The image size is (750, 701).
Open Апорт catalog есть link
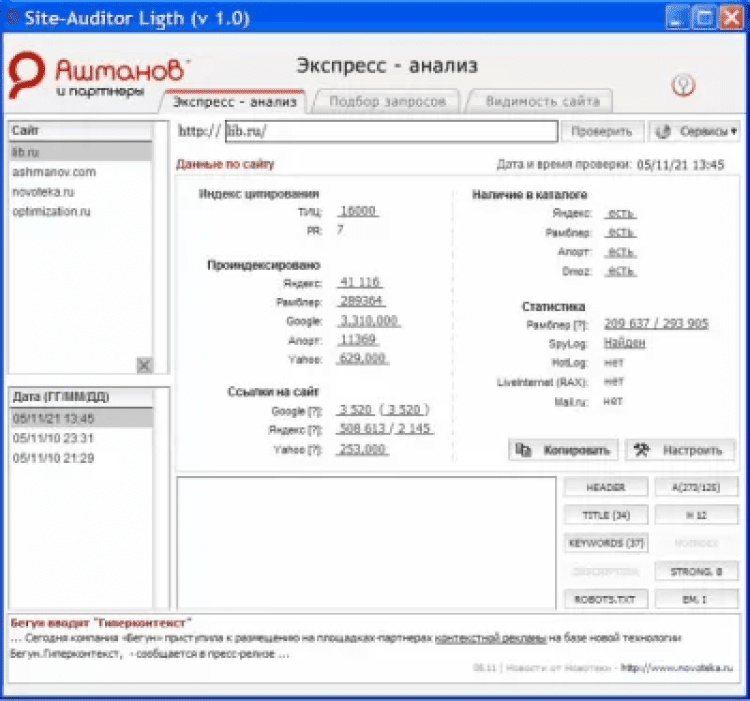[621, 252]
